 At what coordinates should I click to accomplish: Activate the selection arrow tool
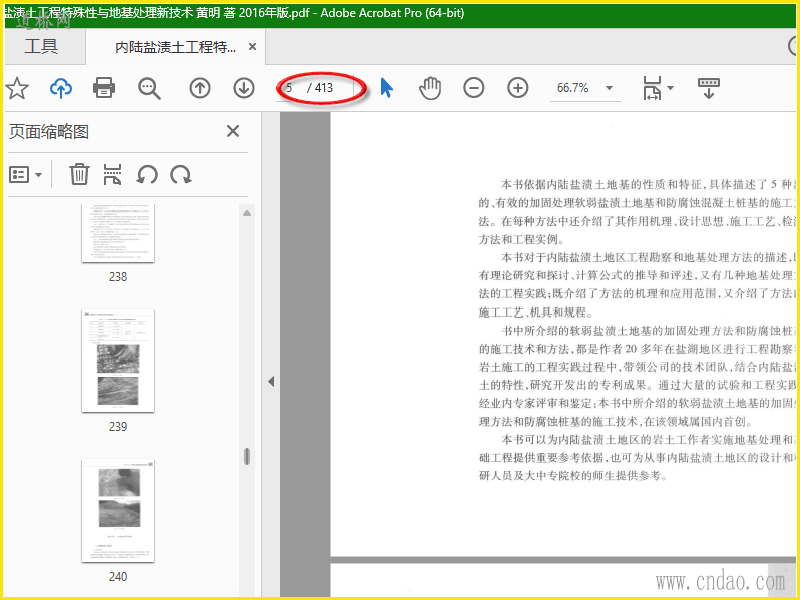[387, 88]
